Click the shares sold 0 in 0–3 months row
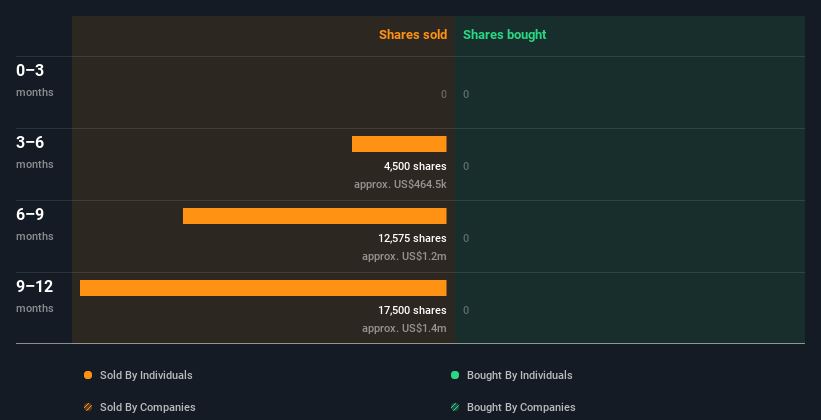 [444, 94]
